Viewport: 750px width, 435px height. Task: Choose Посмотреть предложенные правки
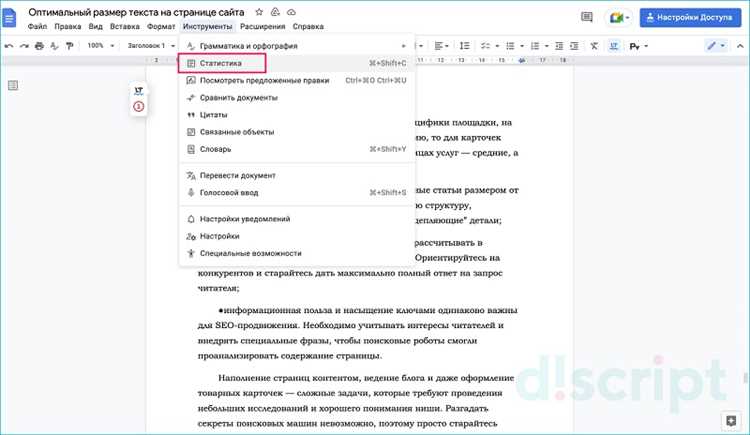point(297,80)
